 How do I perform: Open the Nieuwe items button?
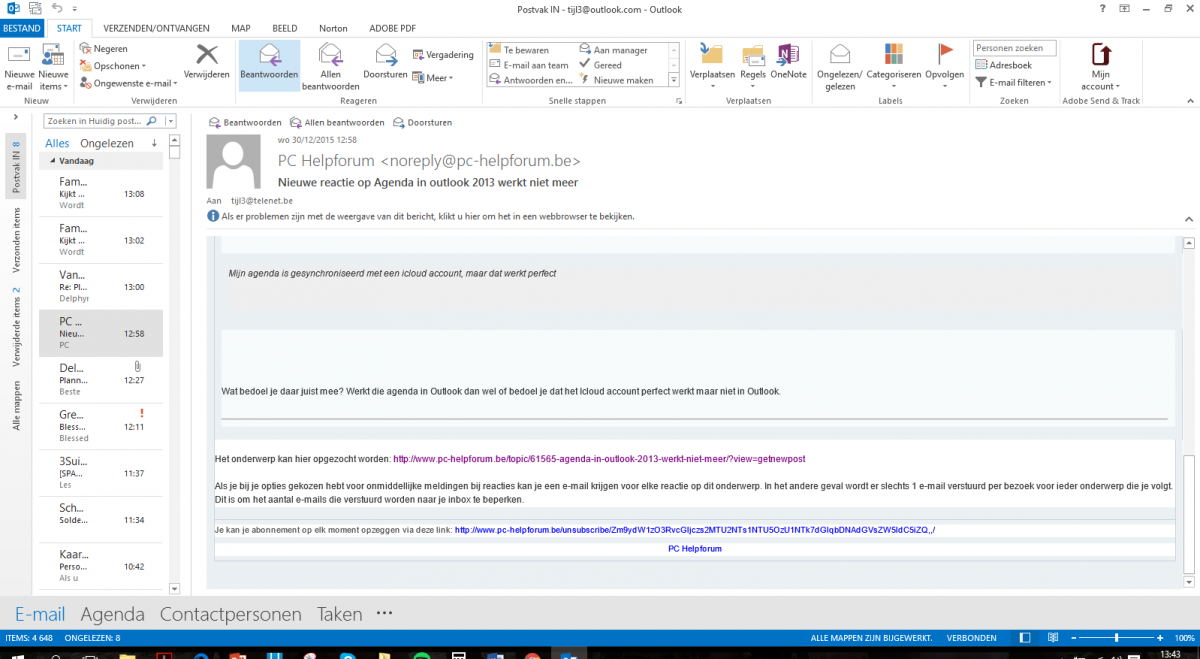54,68
